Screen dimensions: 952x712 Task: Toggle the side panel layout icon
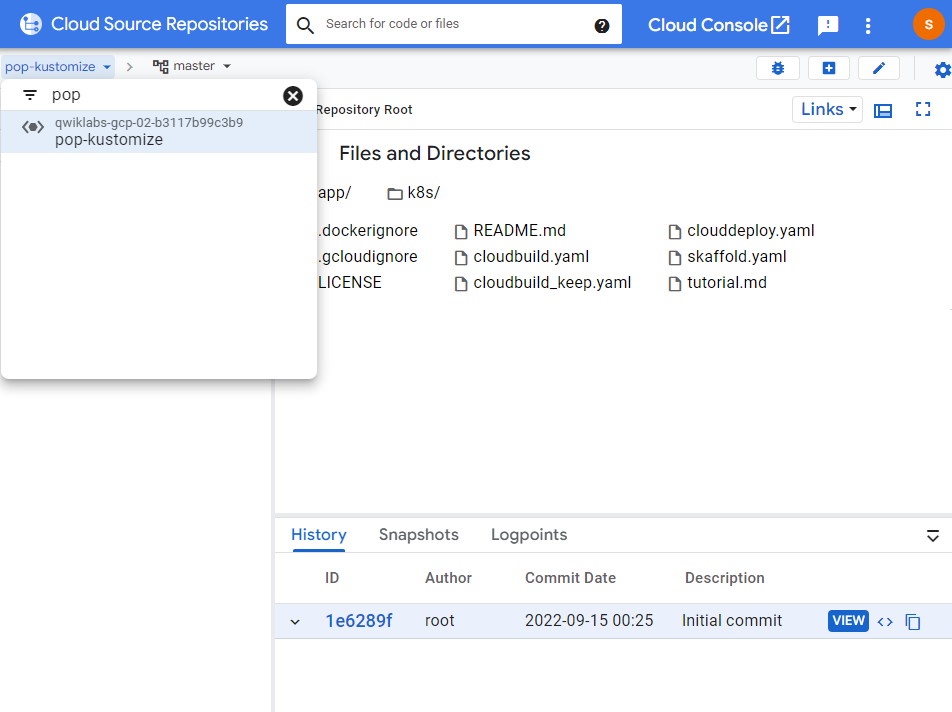[883, 110]
